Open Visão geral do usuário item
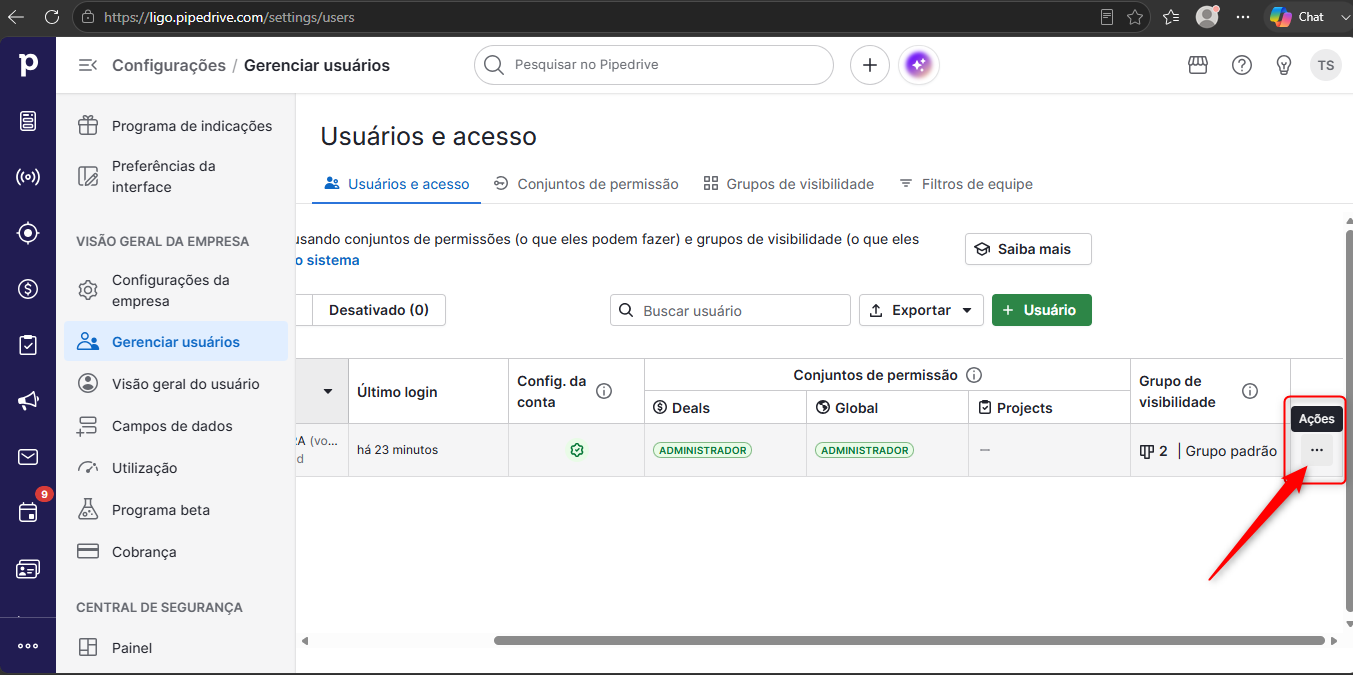Screen dimensions: 1353x675 point(176,384)
